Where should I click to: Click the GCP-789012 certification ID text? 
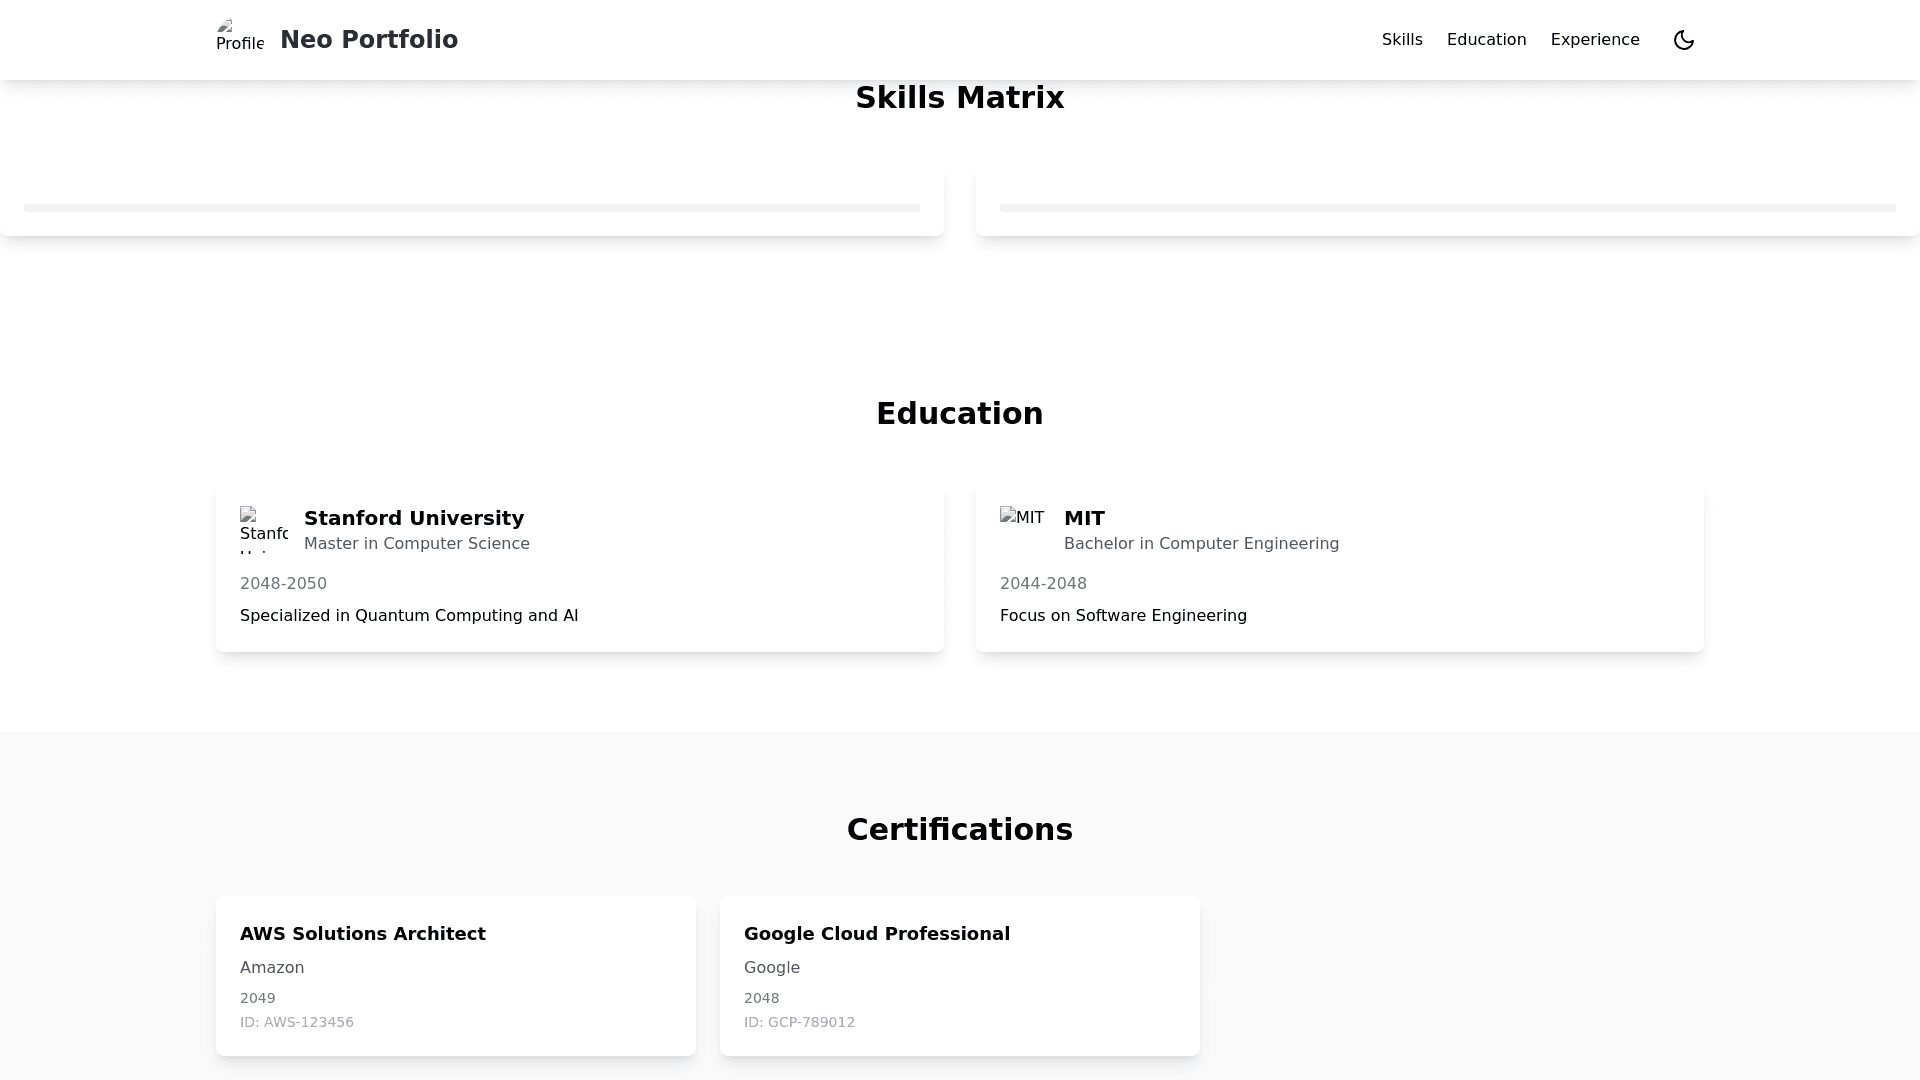(x=799, y=1022)
